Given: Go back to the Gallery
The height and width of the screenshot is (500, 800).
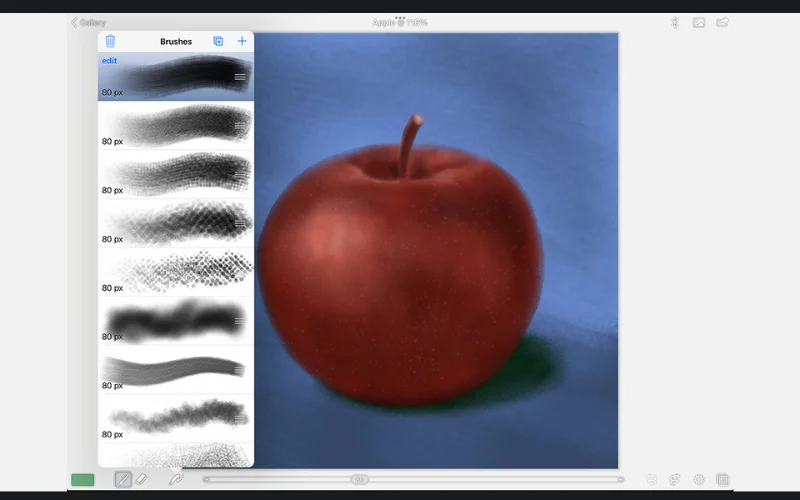Looking at the screenshot, I should tap(89, 22).
